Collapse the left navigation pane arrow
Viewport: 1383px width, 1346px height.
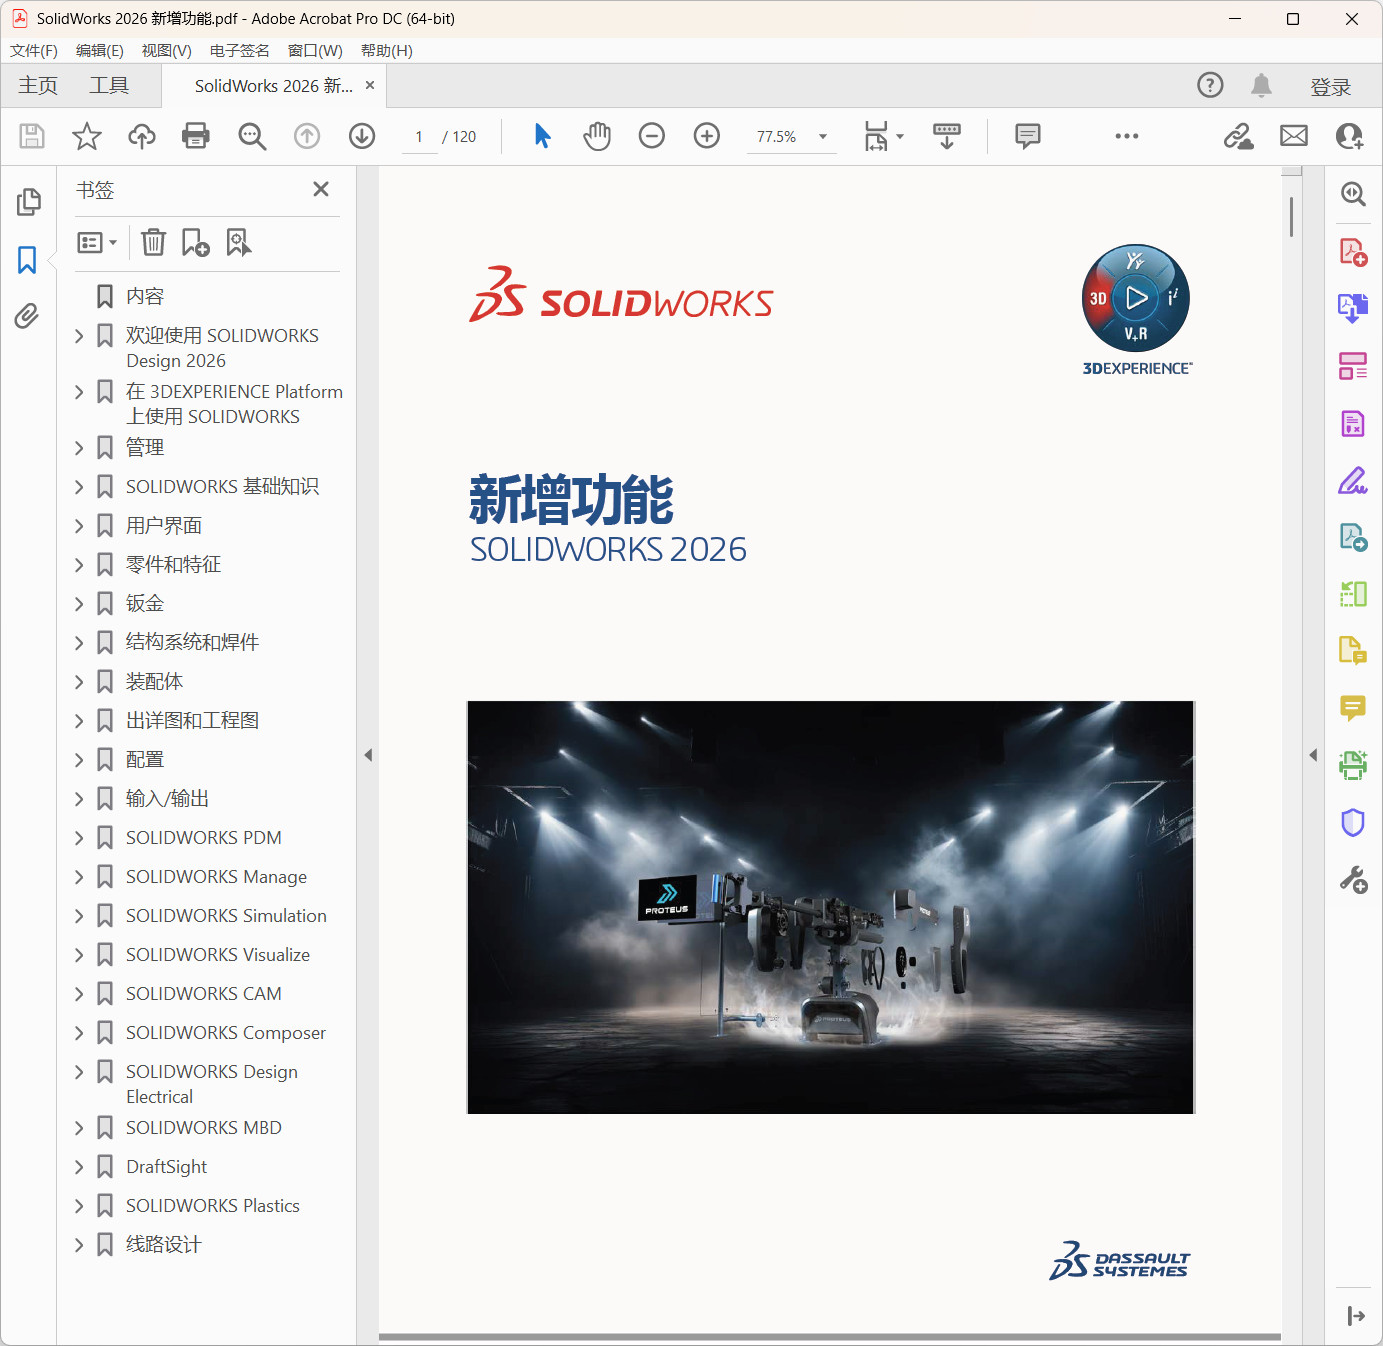click(368, 755)
